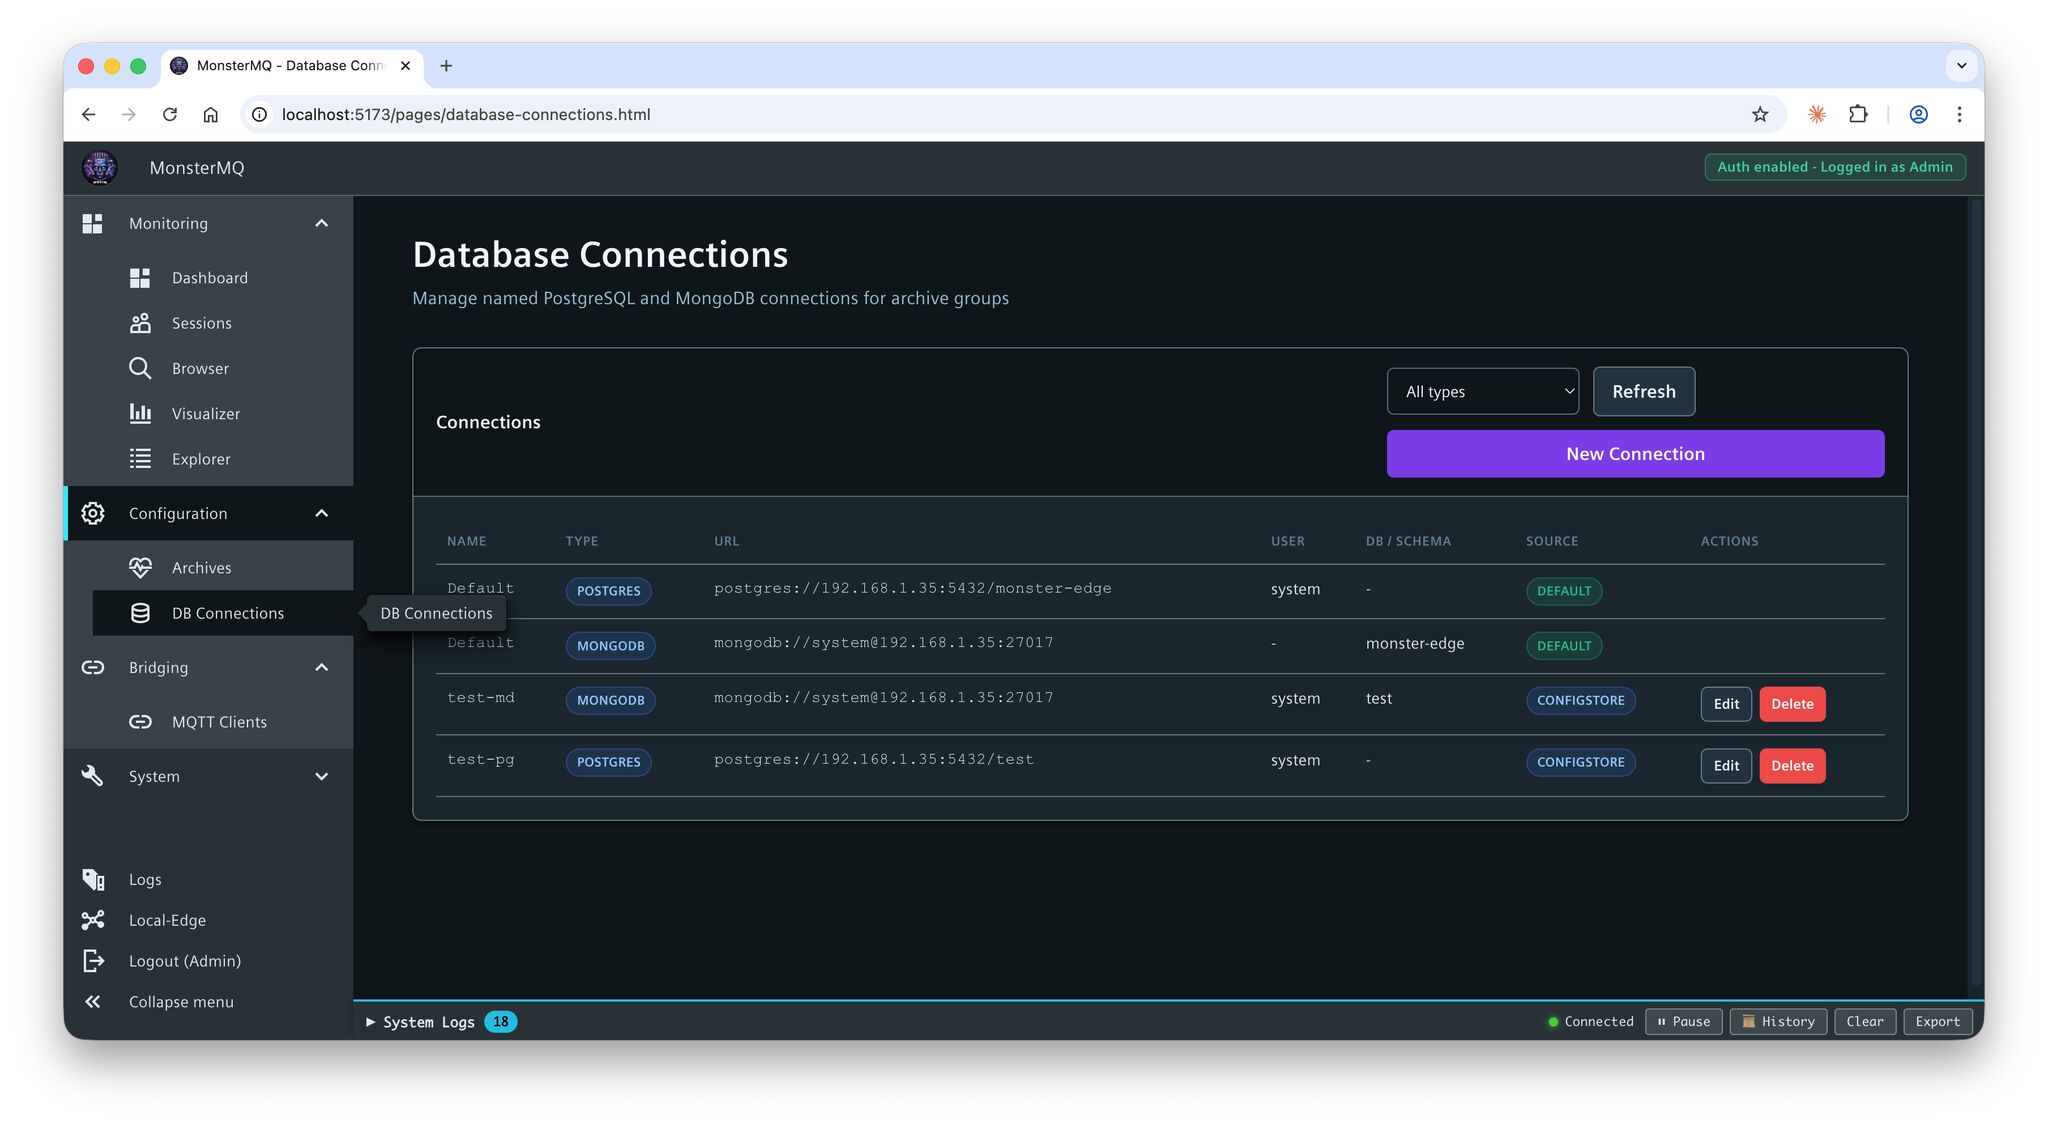Open the Archives page
2048x1124 pixels.
[x=201, y=567]
